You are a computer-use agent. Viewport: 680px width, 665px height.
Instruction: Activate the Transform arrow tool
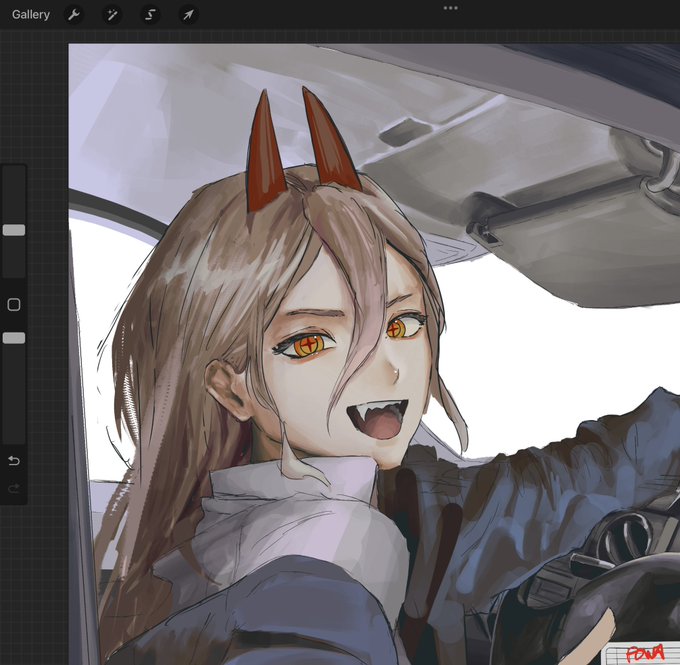tap(188, 15)
